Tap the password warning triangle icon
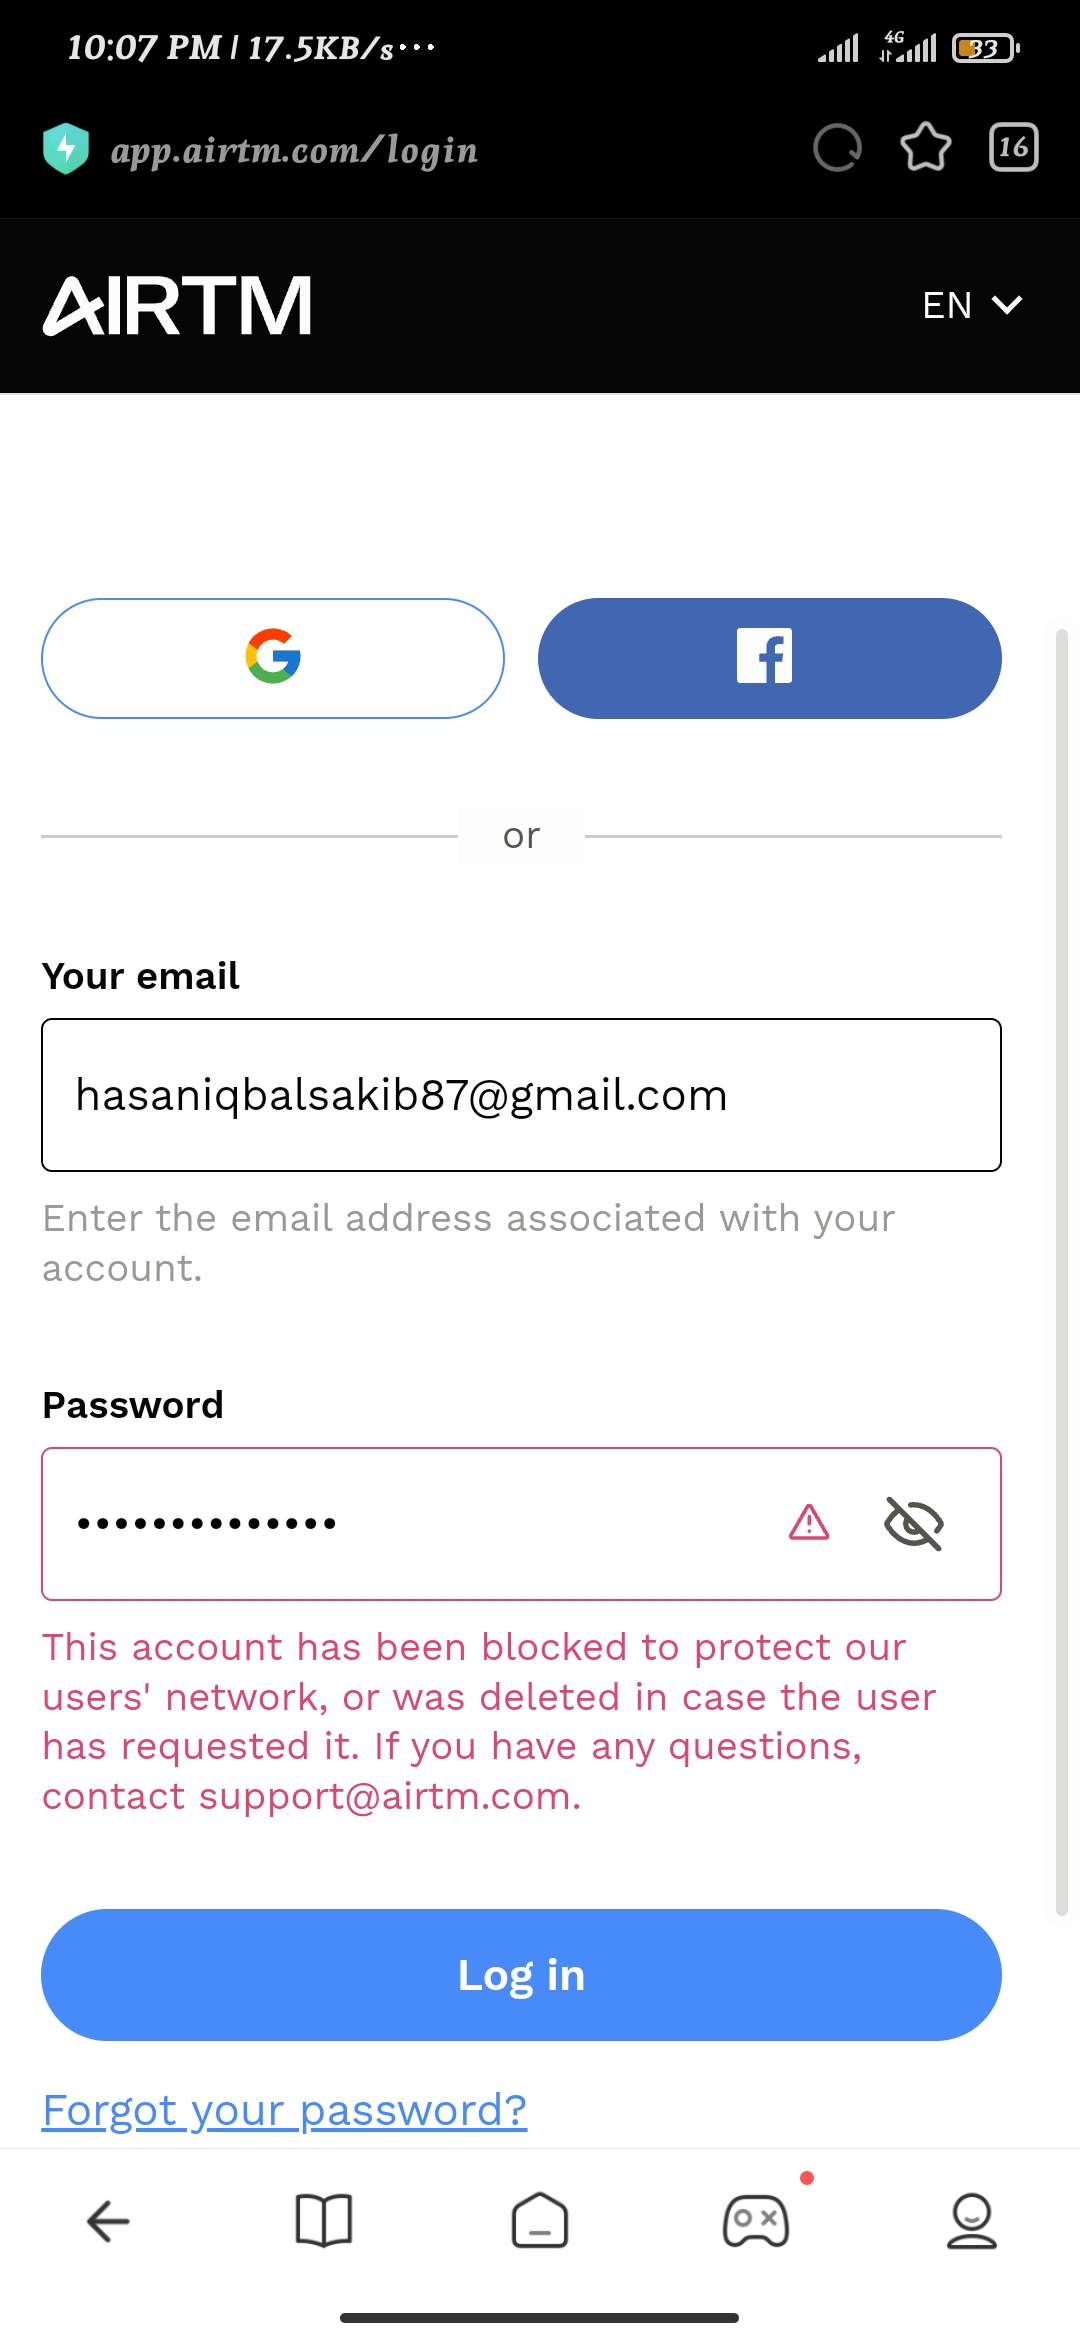The height and width of the screenshot is (2340, 1080). 809,1523
